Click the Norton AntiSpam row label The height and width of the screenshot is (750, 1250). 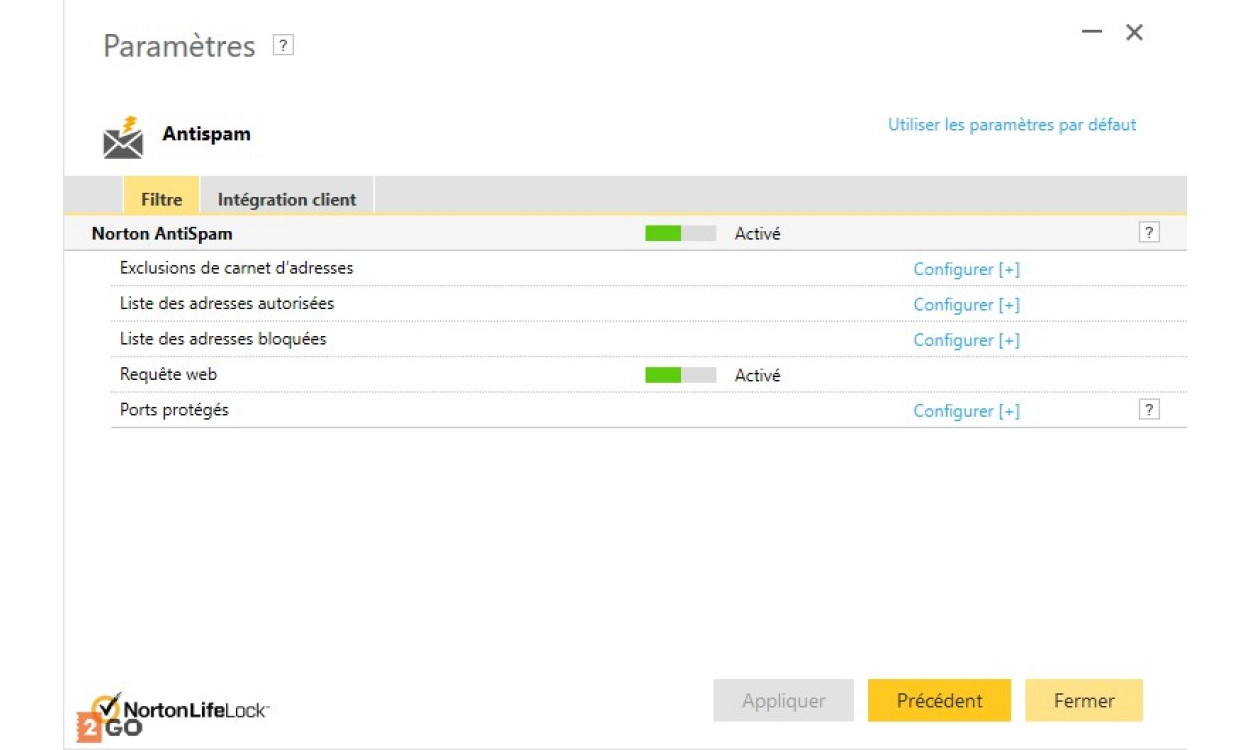(162, 234)
